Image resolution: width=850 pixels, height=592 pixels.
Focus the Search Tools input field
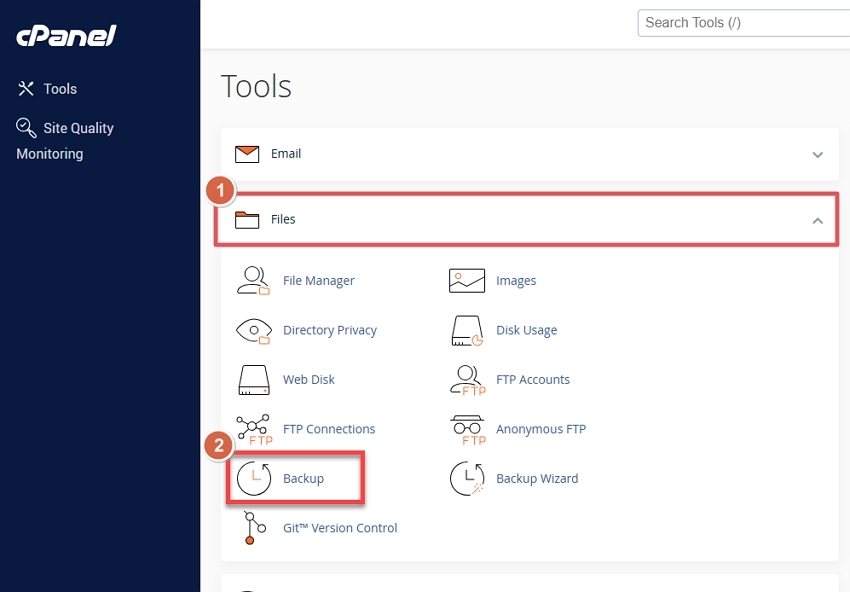pyautogui.click(x=744, y=23)
